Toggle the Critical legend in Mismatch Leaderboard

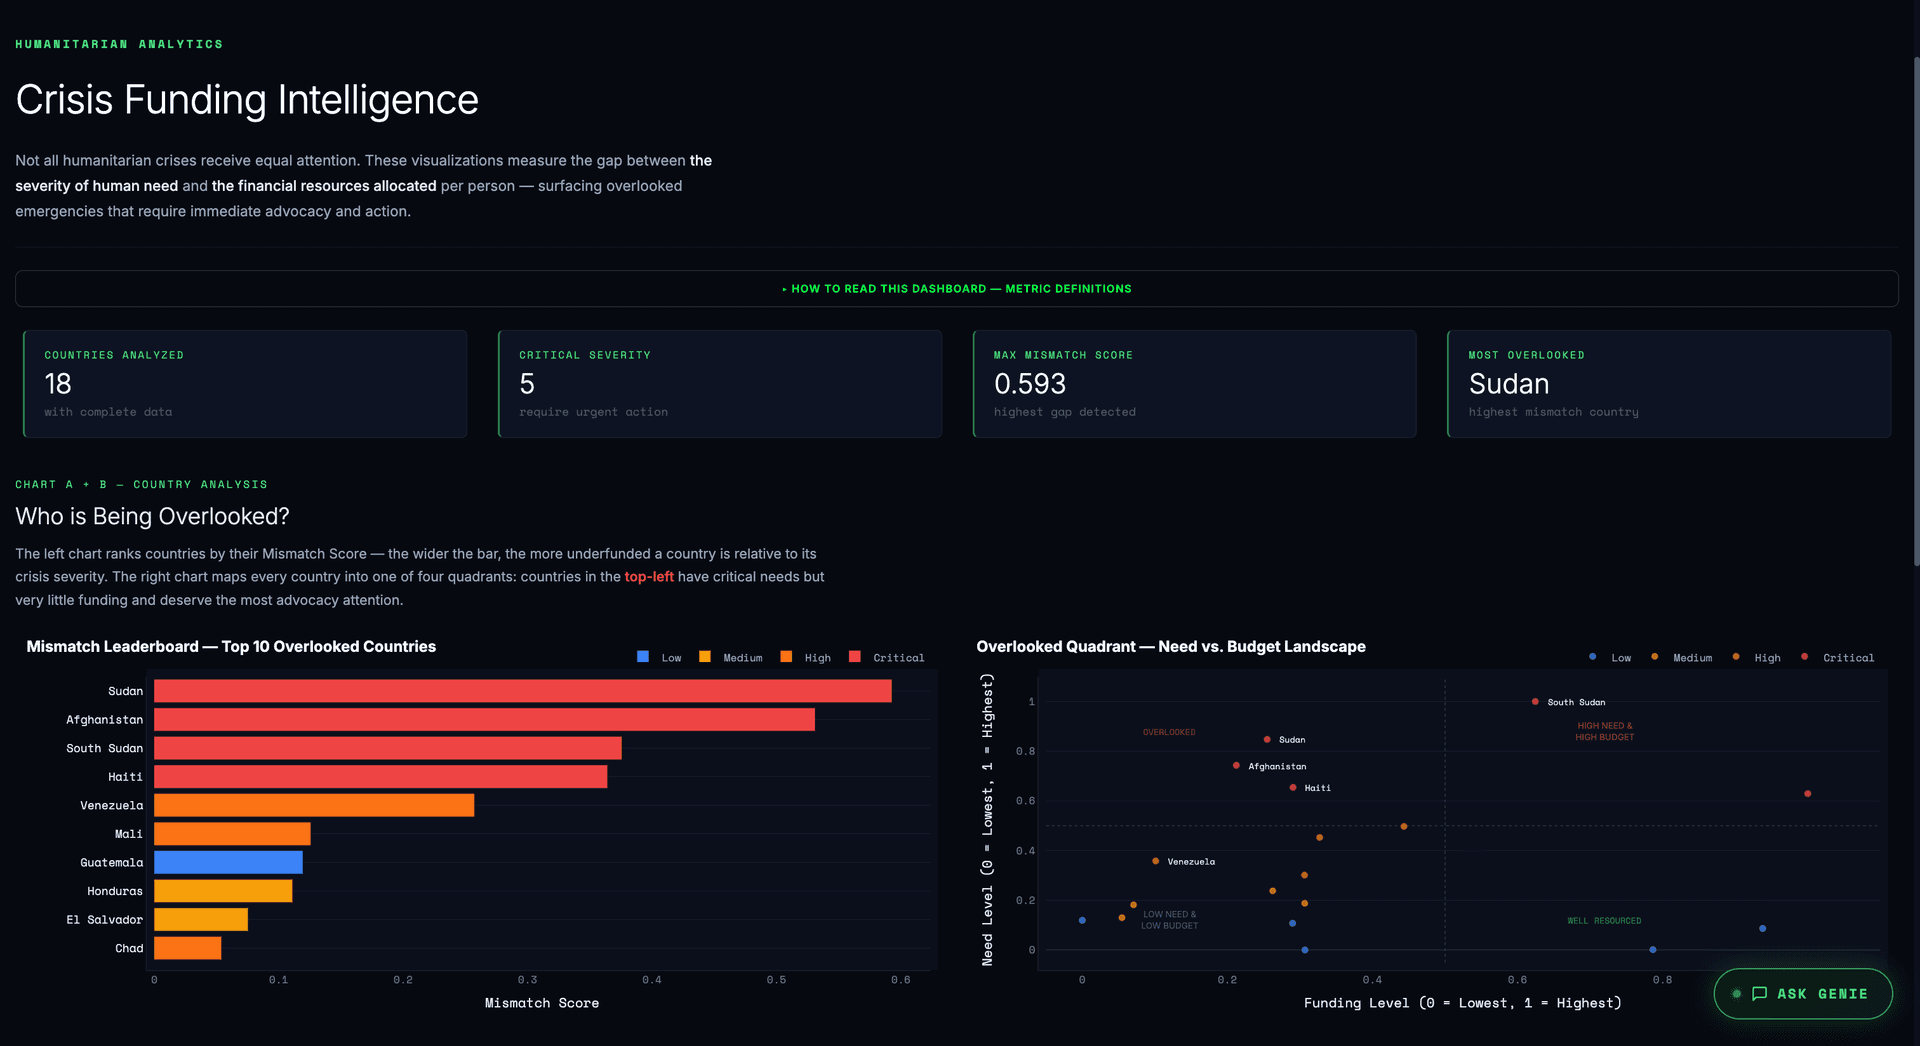(855, 657)
